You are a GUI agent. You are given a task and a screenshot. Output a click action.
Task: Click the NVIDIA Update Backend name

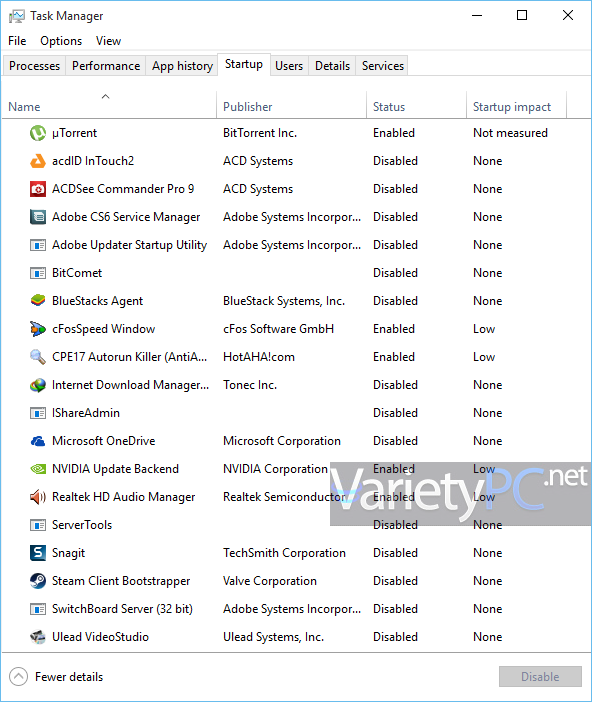pos(115,469)
